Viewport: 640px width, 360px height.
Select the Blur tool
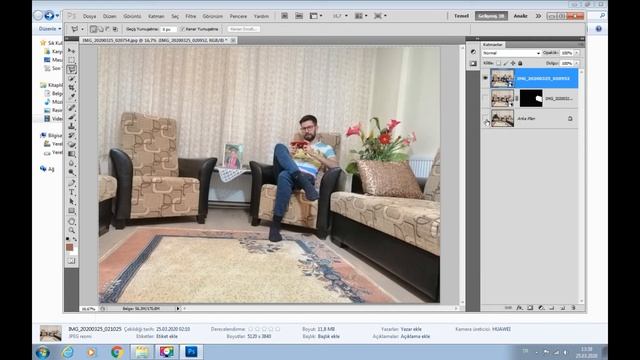pos(71,163)
